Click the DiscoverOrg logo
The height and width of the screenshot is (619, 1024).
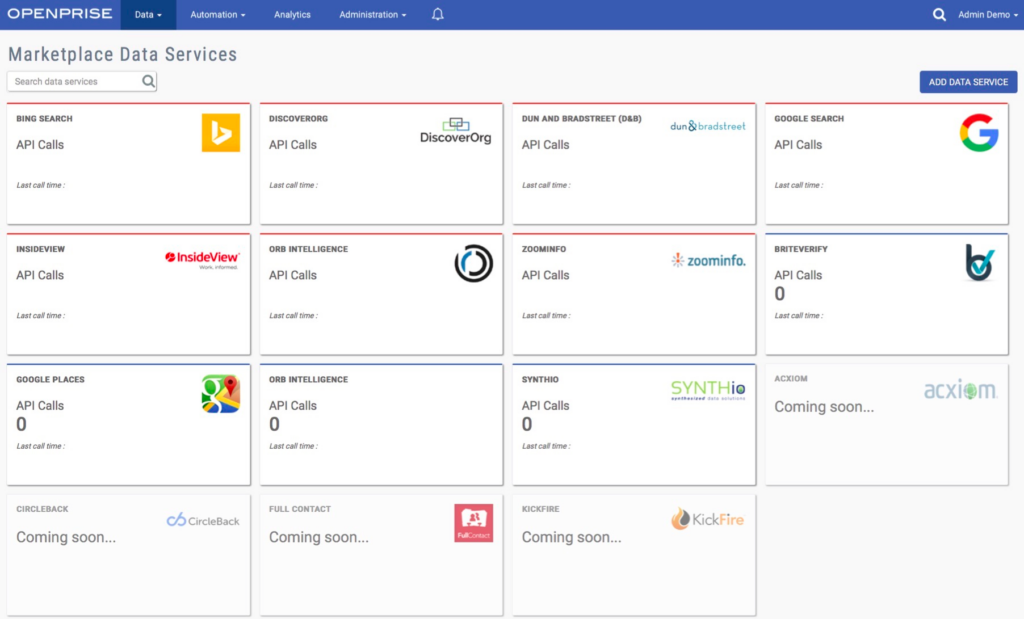(x=455, y=131)
